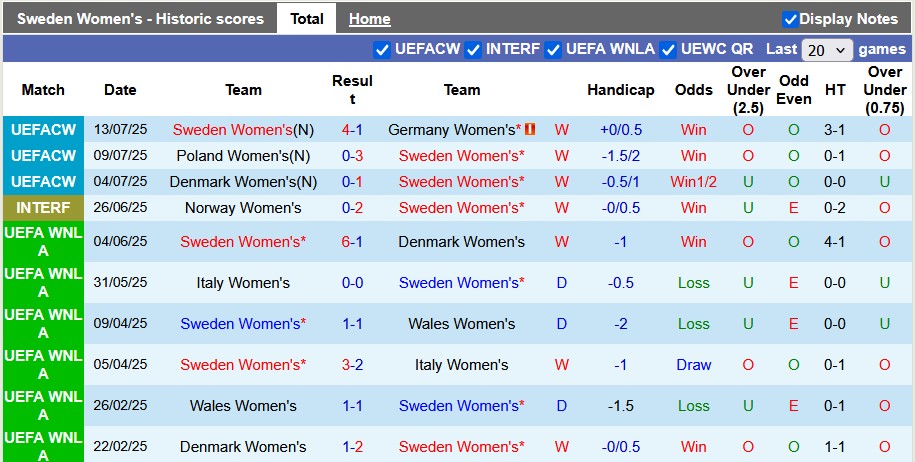Click the red card icon beside Germany Women's

click(531, 130)
